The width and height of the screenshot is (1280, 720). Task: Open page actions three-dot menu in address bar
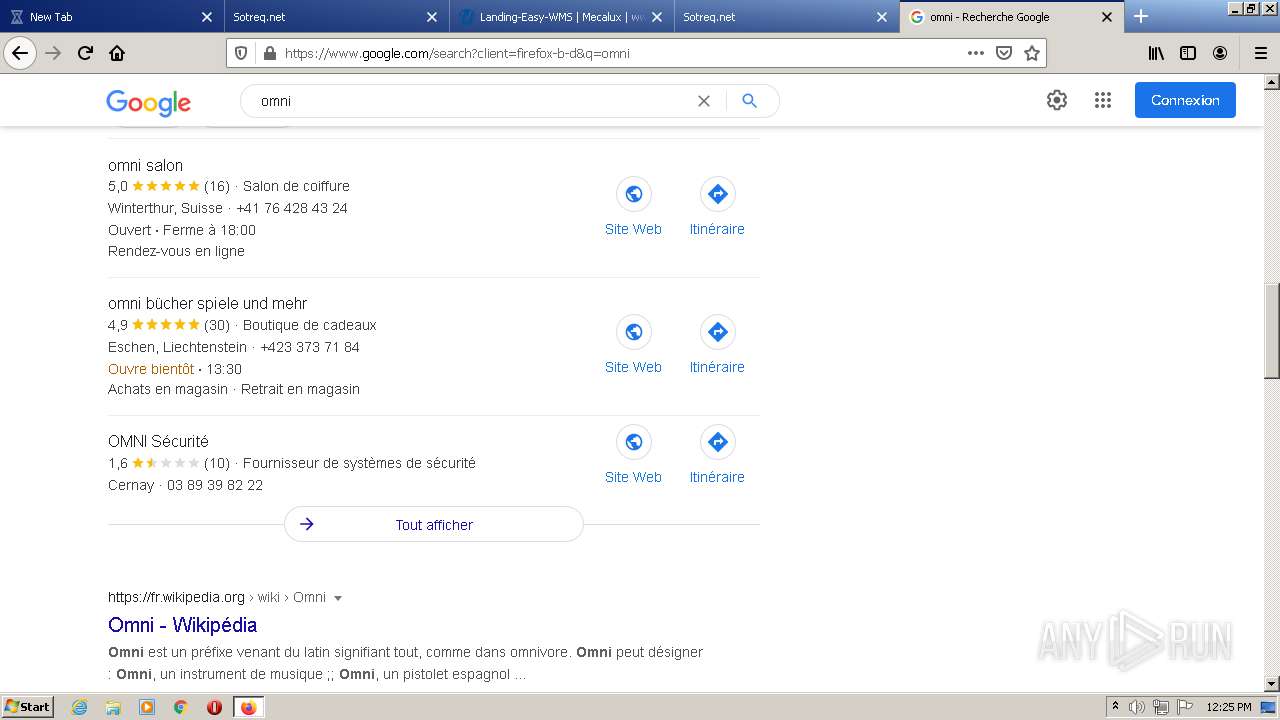pyautogui.click(x=976, y=53)
